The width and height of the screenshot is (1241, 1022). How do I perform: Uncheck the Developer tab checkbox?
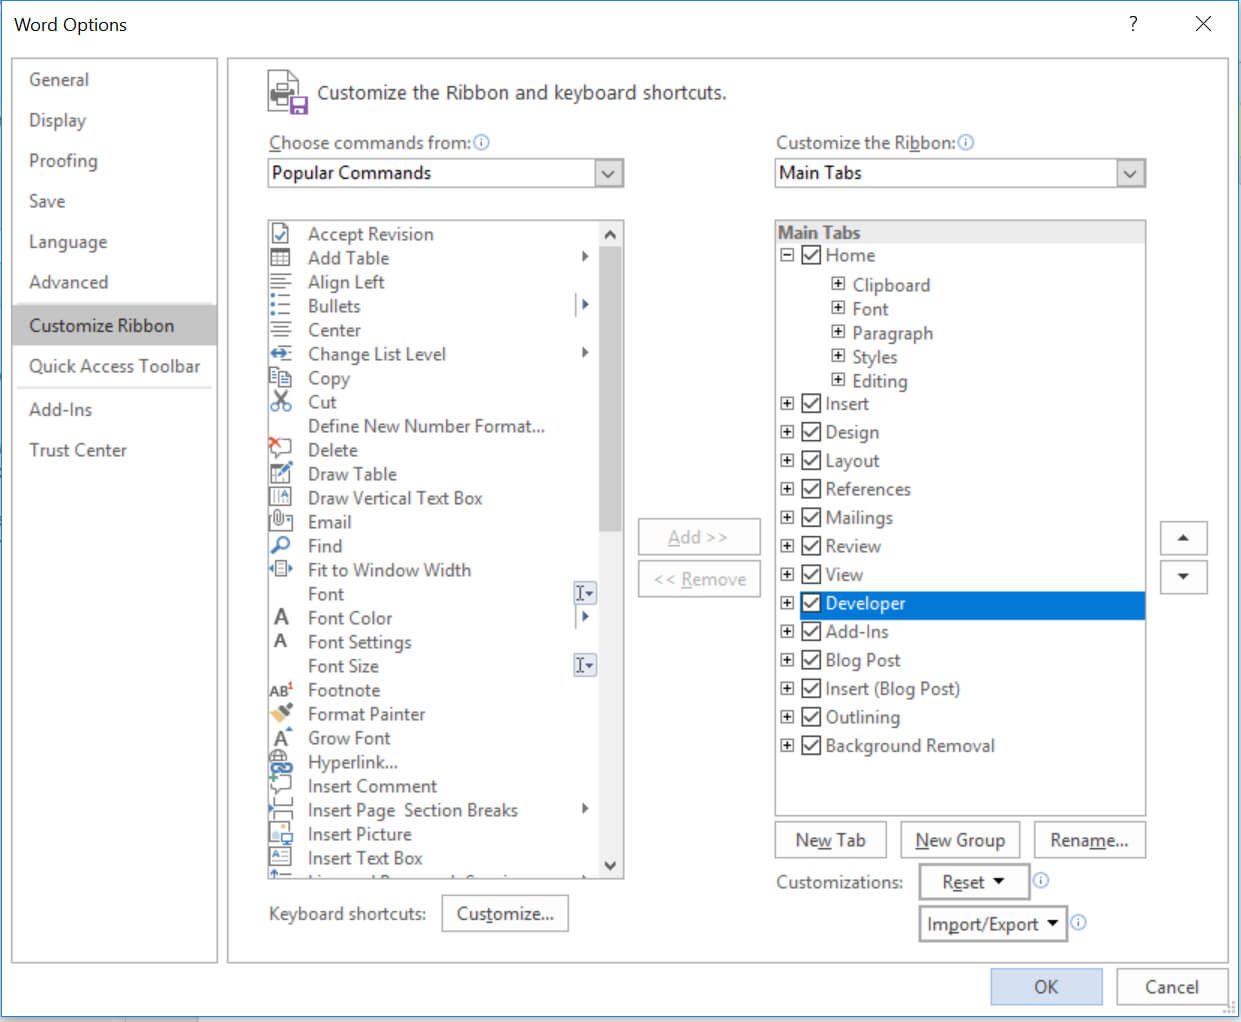coord(810,603)
